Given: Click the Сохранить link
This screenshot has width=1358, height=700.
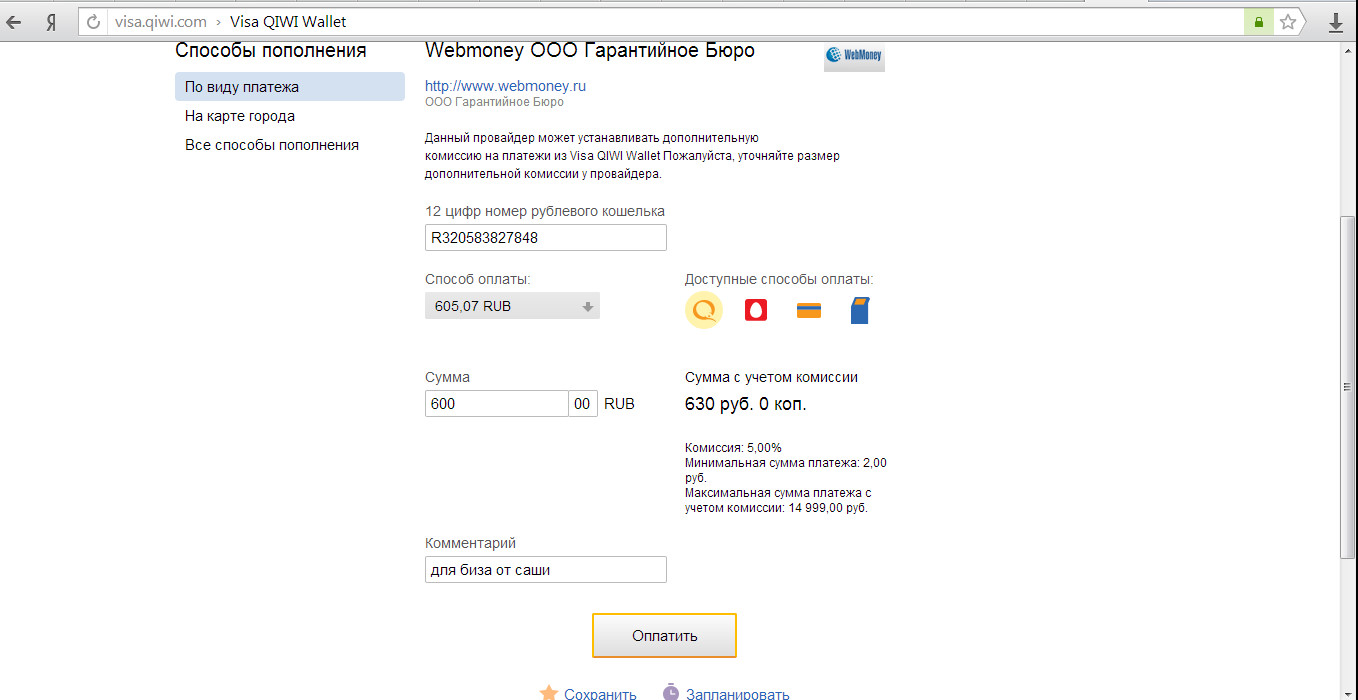Looking at the screenshot, I should tap(600, 694).
